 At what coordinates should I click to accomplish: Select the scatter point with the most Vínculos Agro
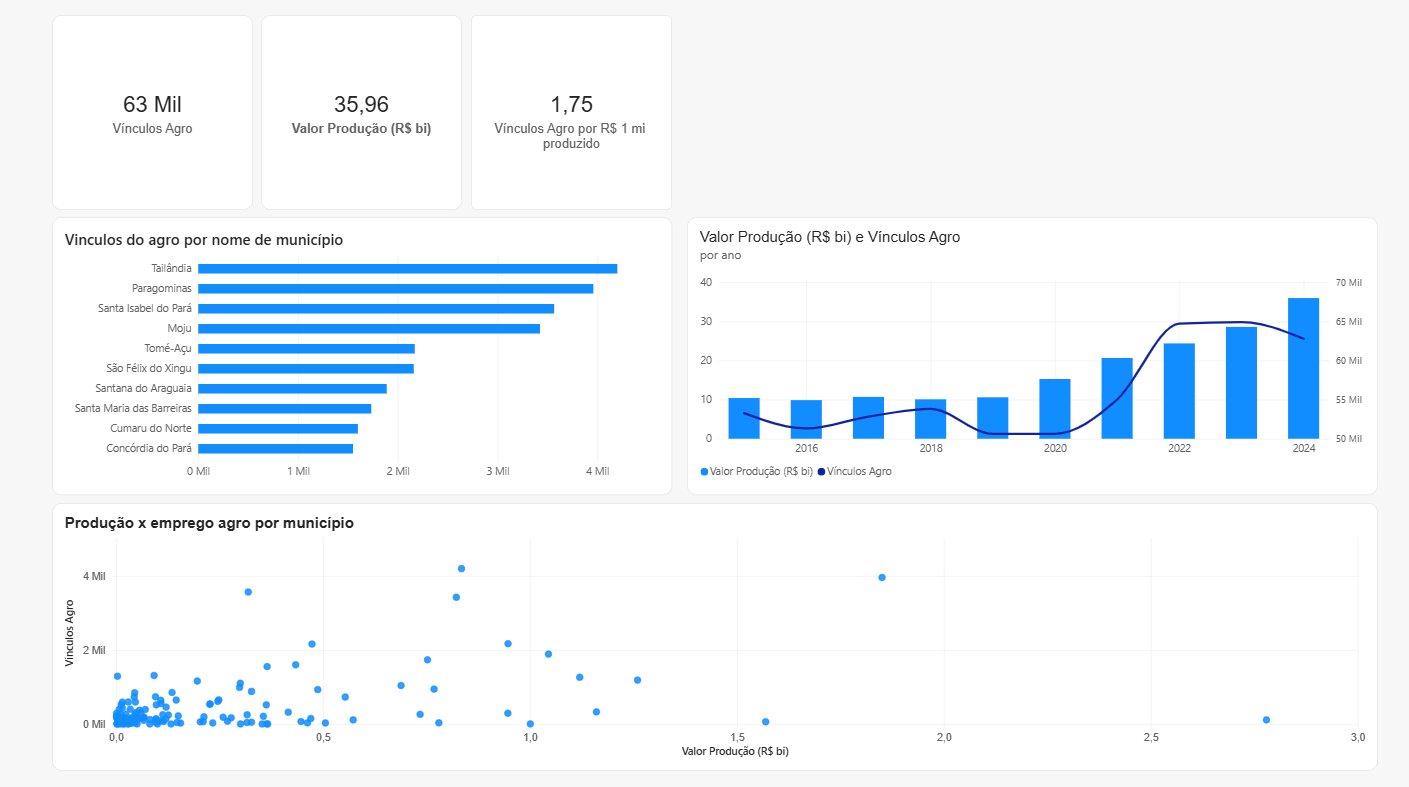click(461, 568)
